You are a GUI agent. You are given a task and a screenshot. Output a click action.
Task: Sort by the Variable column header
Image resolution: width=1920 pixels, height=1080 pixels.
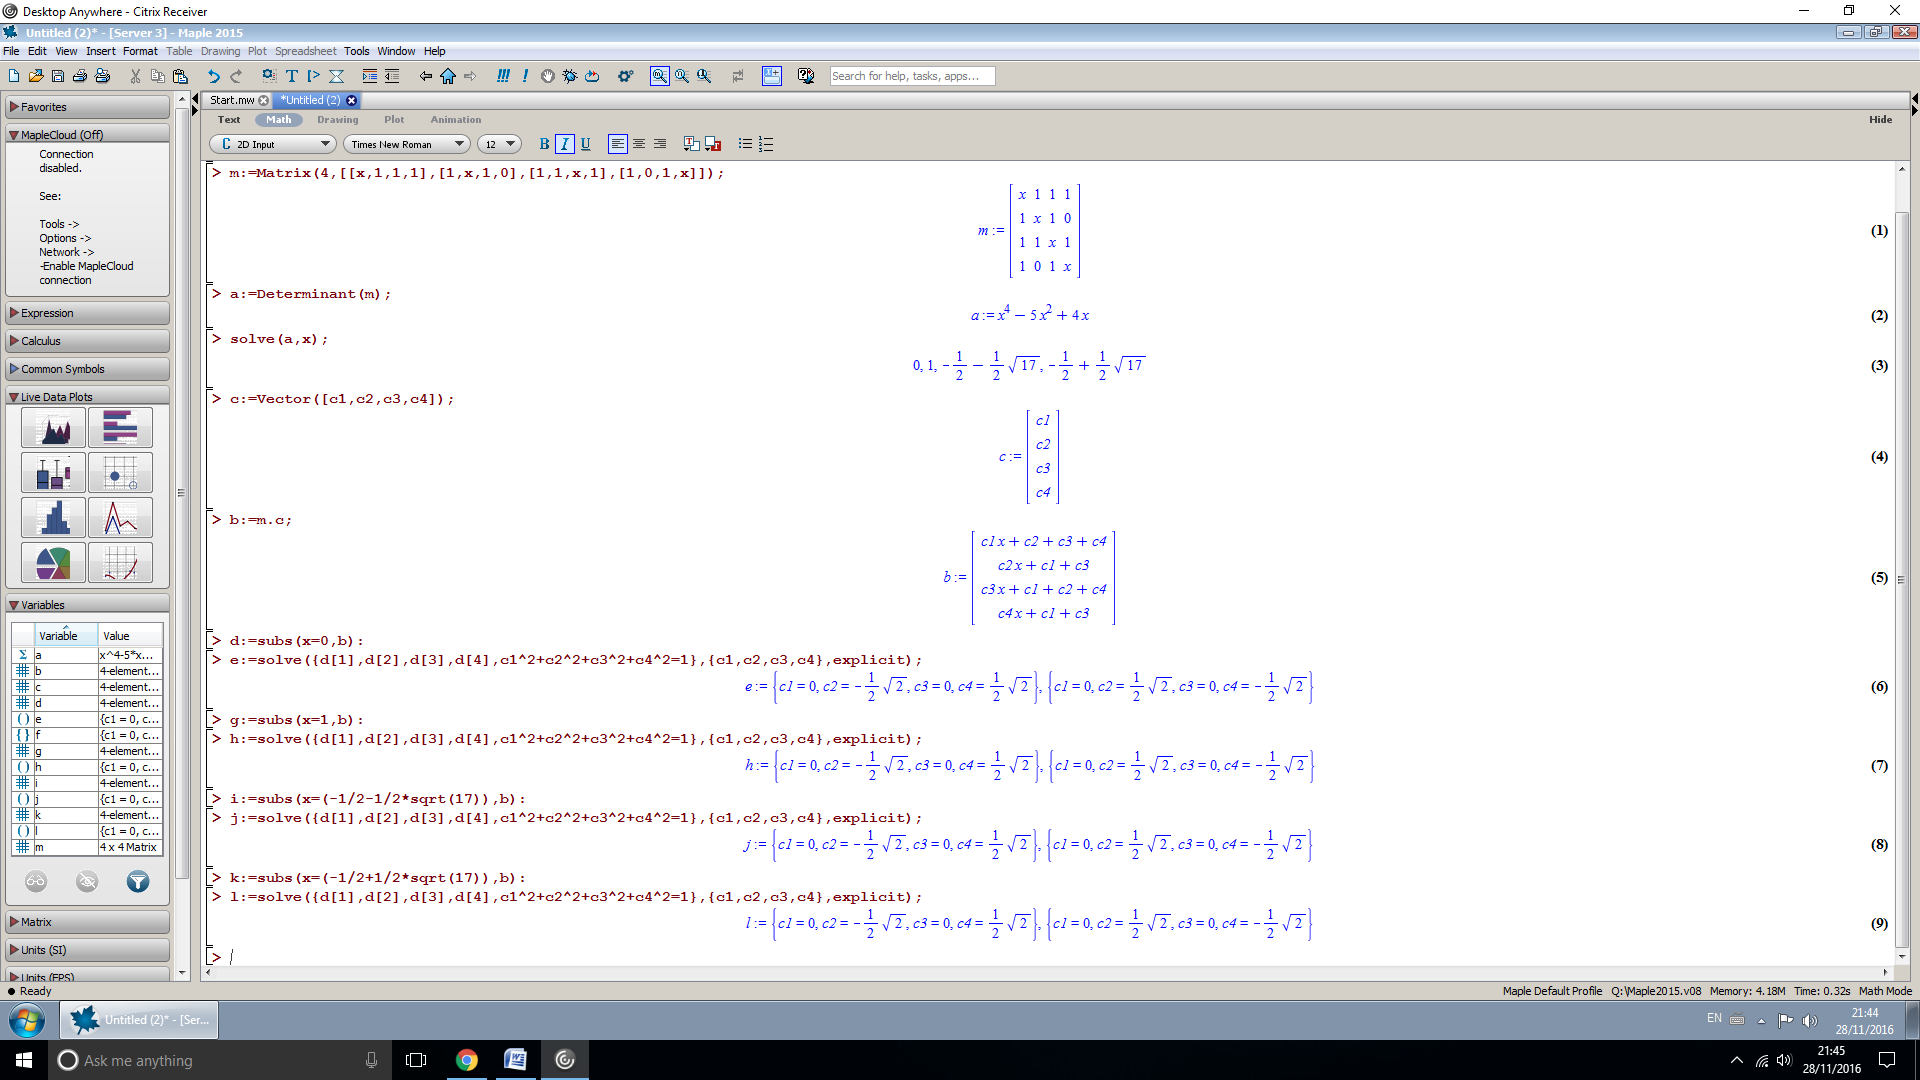[66, 636]
